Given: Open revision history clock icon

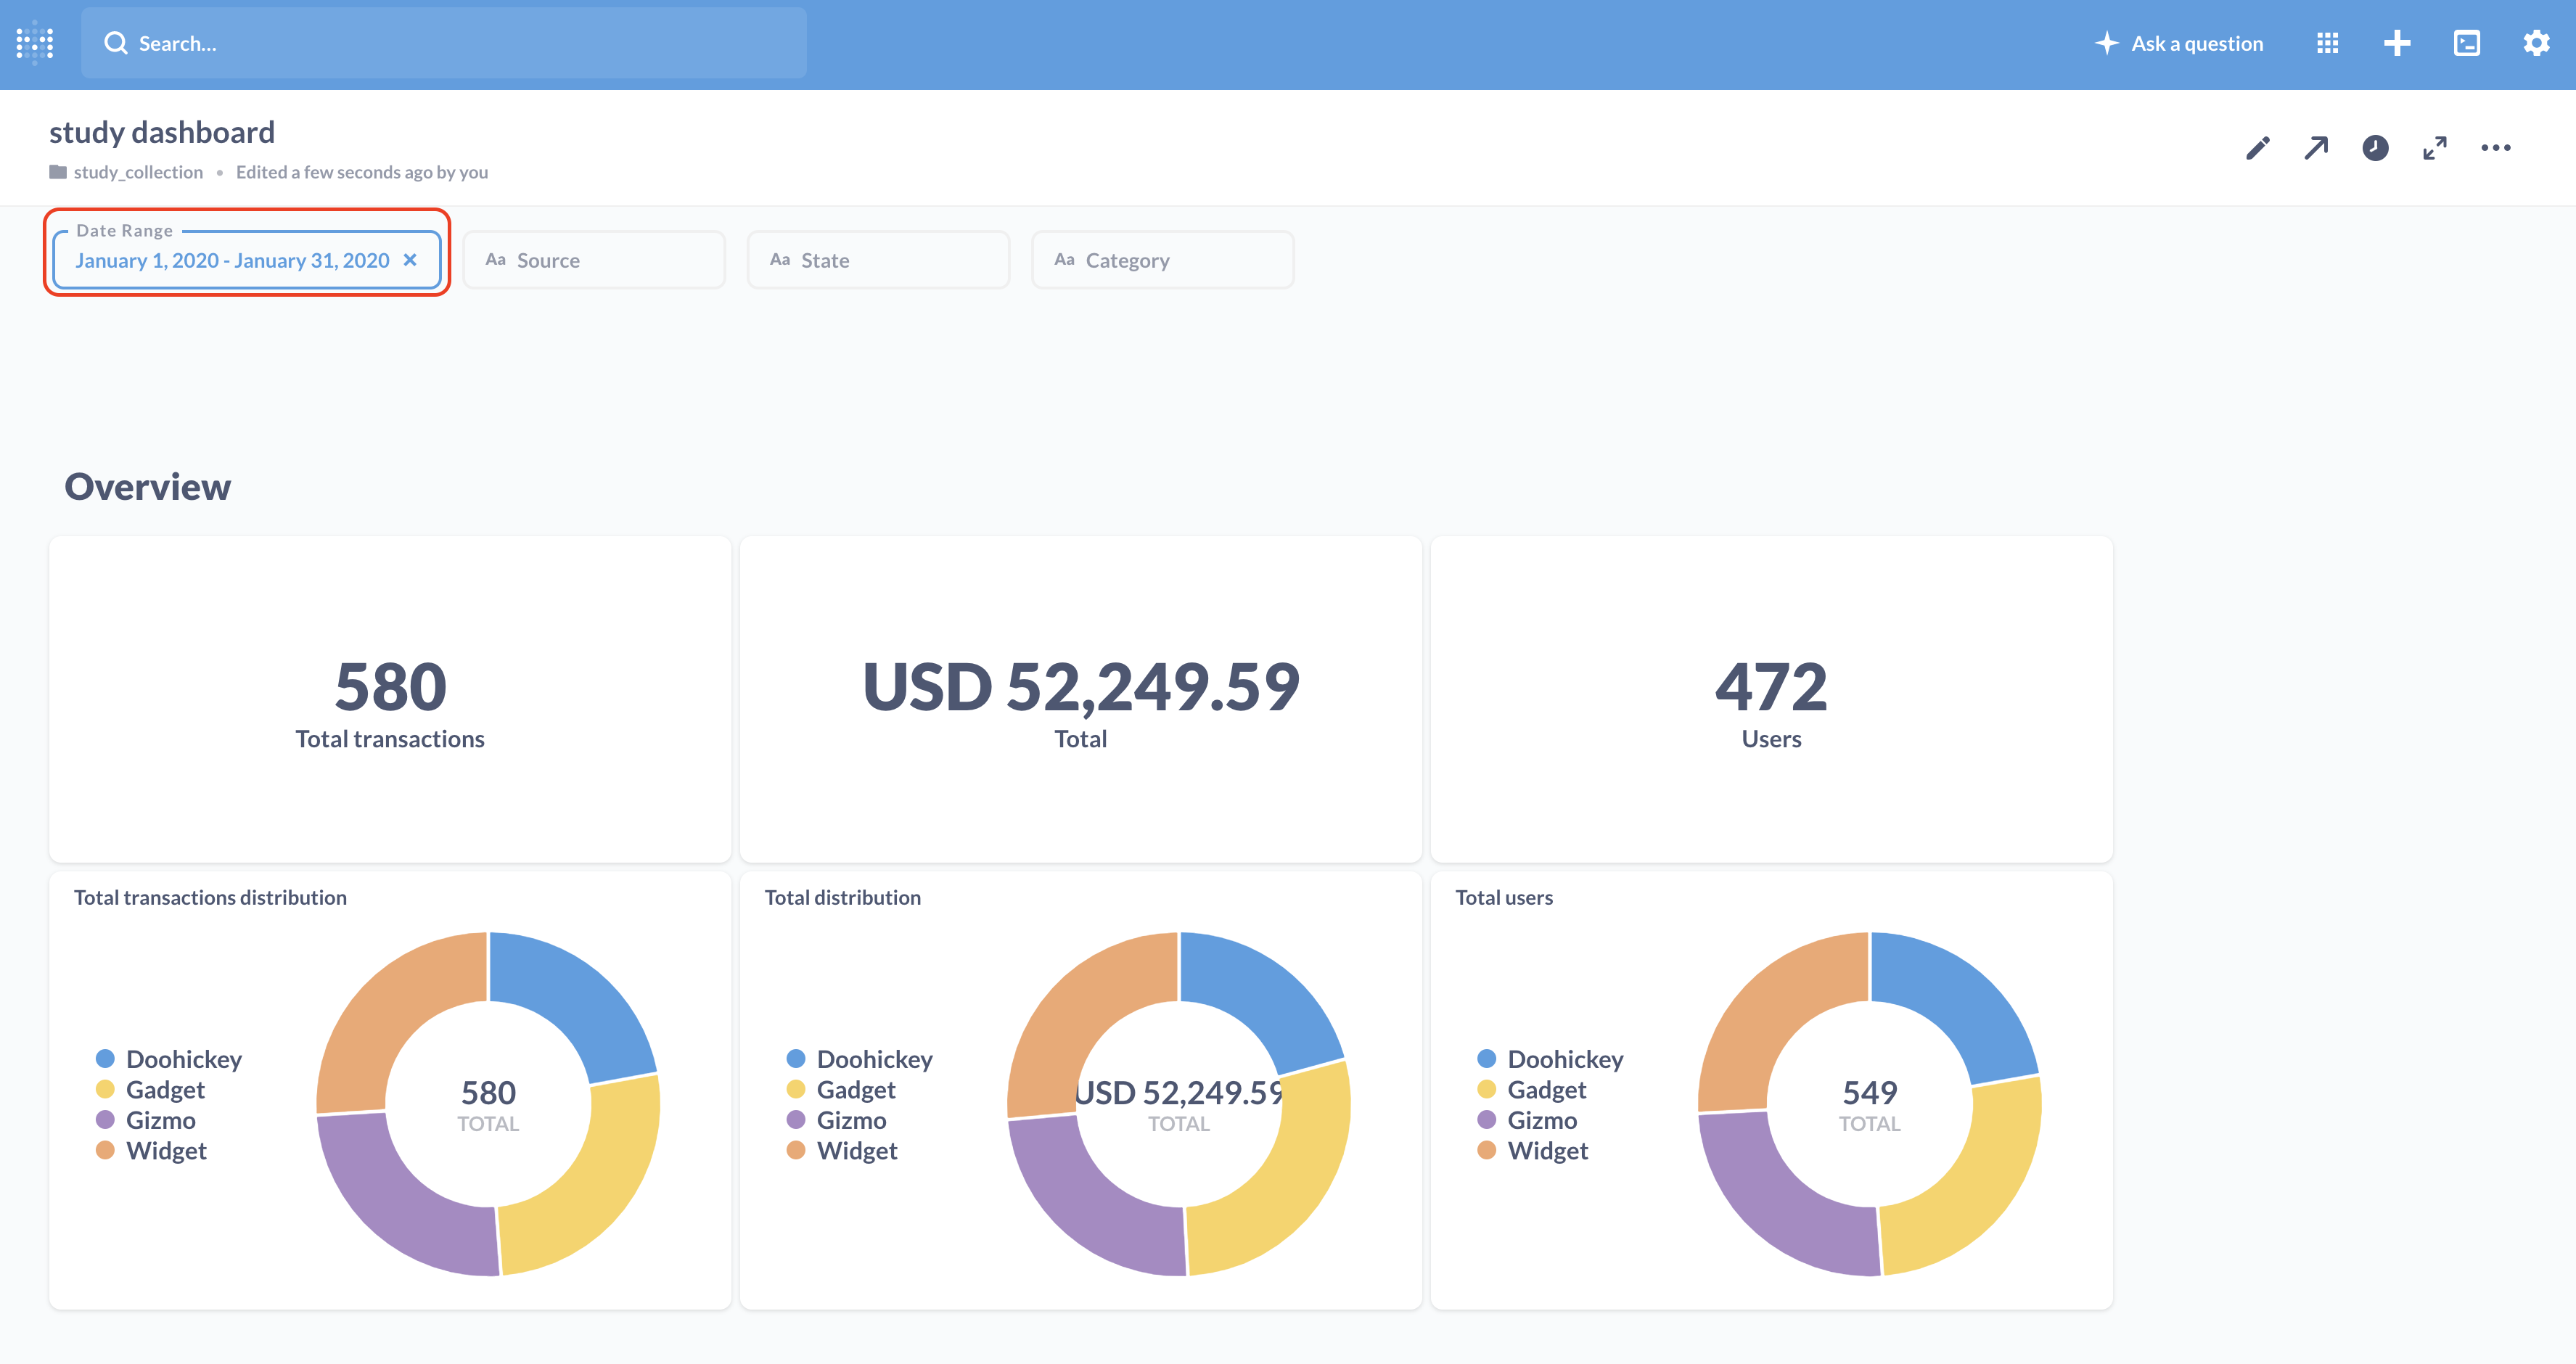Looking at the screenshot, I should (2375, 148).
